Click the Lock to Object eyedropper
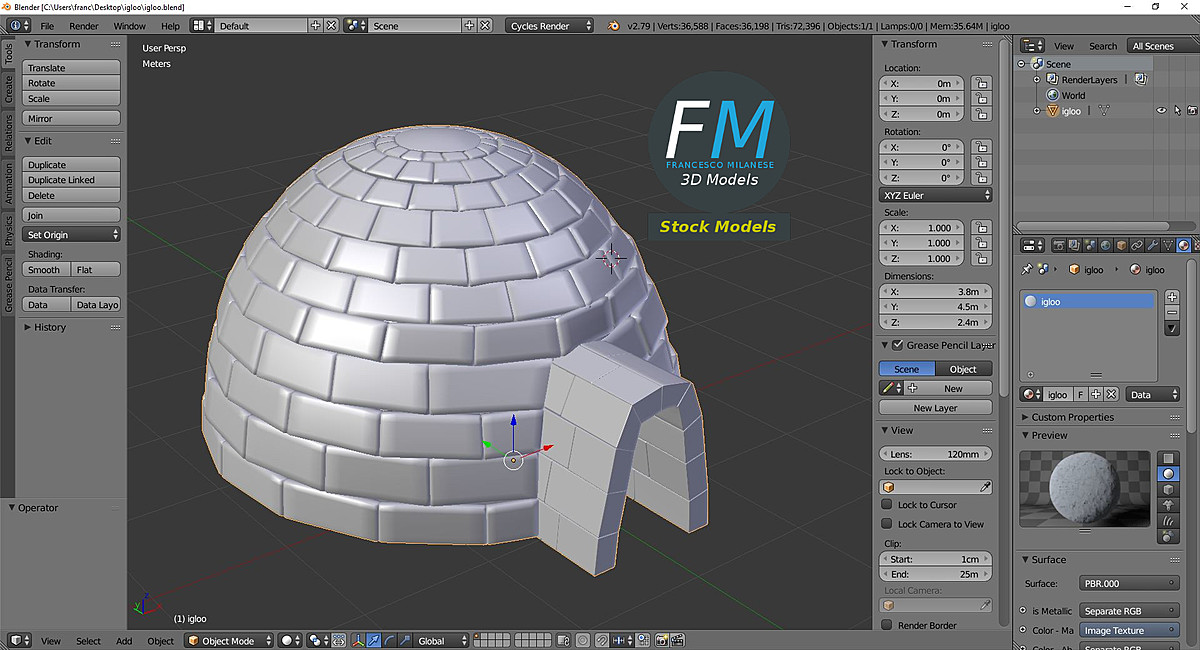Image resolution: width=1200 pixels, height=650 pixels. [985, 487]
